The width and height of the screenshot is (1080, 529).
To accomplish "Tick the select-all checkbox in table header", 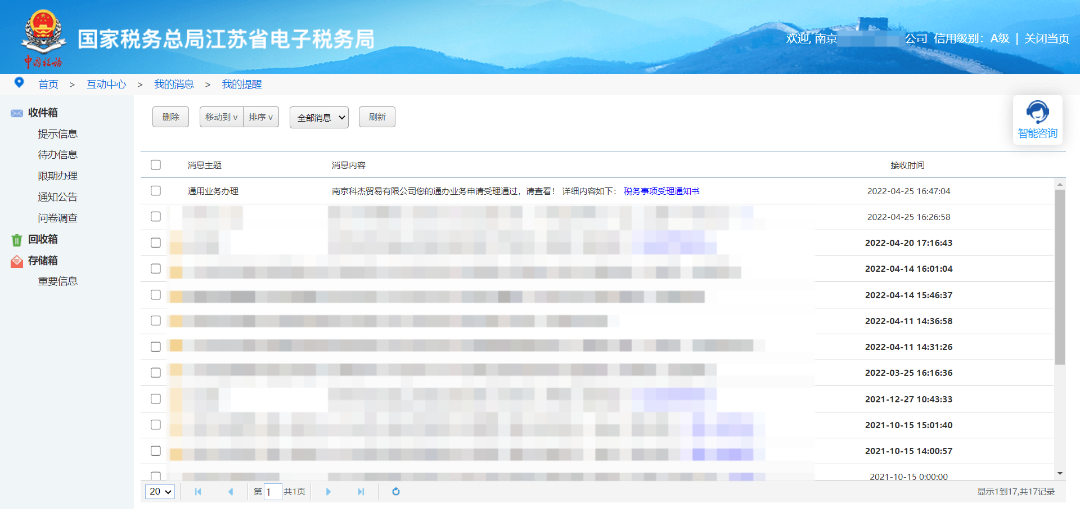I will coord(155,165).
